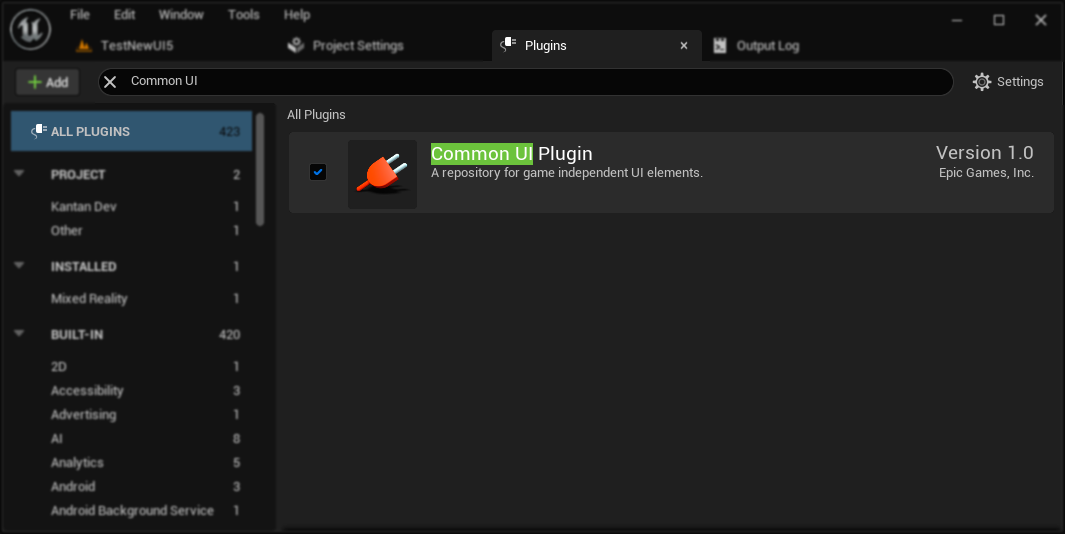Maximize the editor window
This screenshot has width=1065, height=534.
998,20
